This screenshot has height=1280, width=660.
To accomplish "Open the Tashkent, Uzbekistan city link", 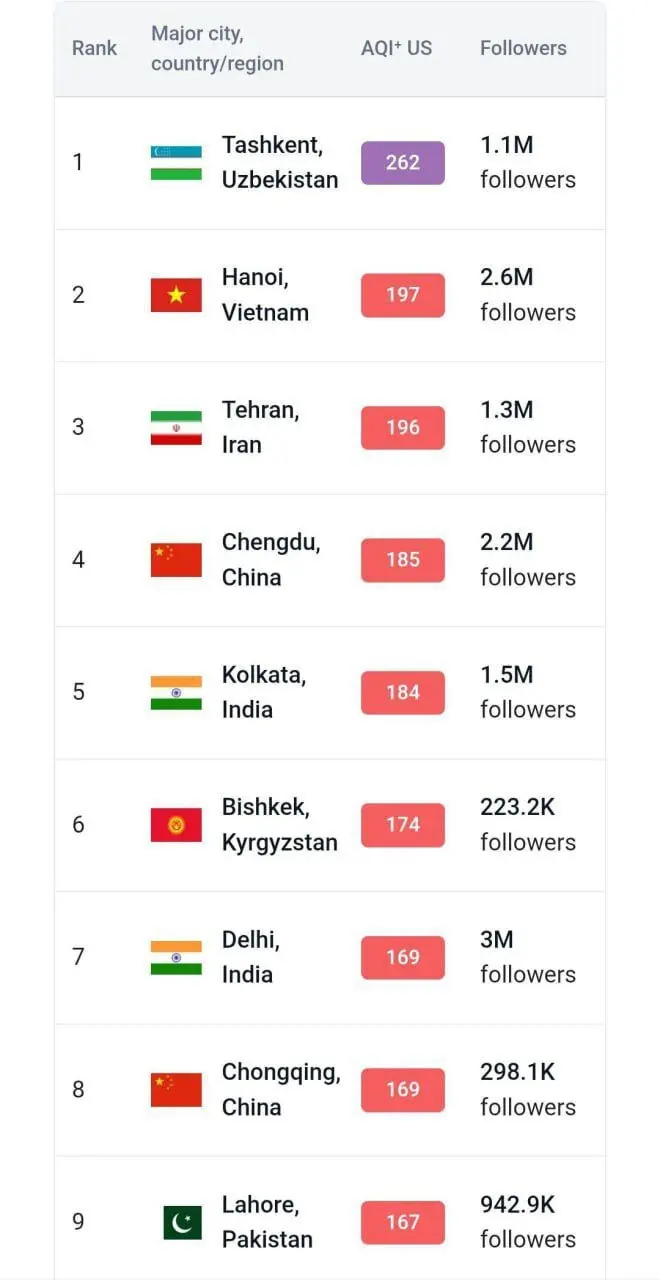I will click(279, 163).
